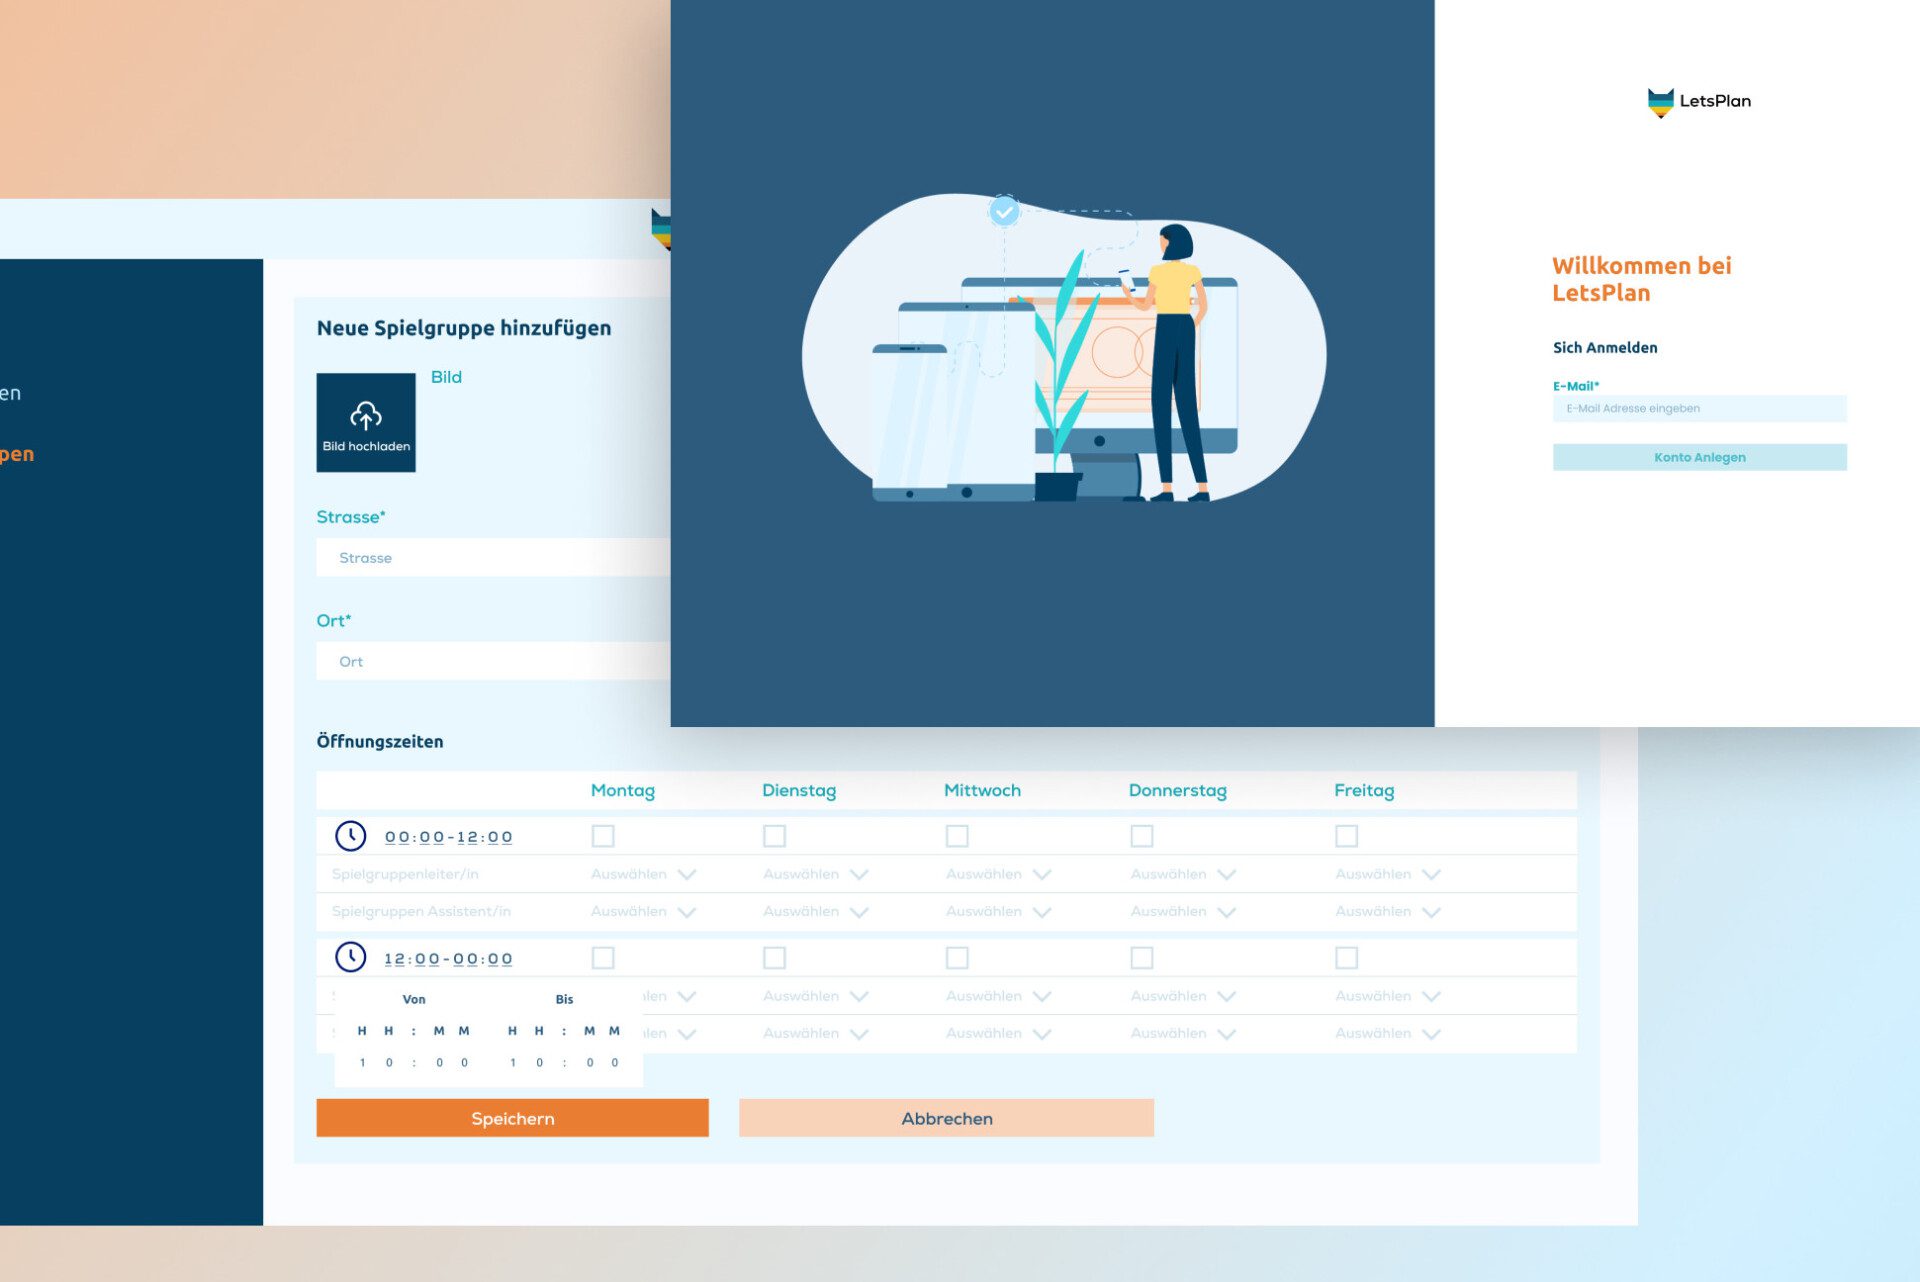Click the Konto Anlegen button
Screen dimensions: 1920x1282
[x=1699, y=457]
